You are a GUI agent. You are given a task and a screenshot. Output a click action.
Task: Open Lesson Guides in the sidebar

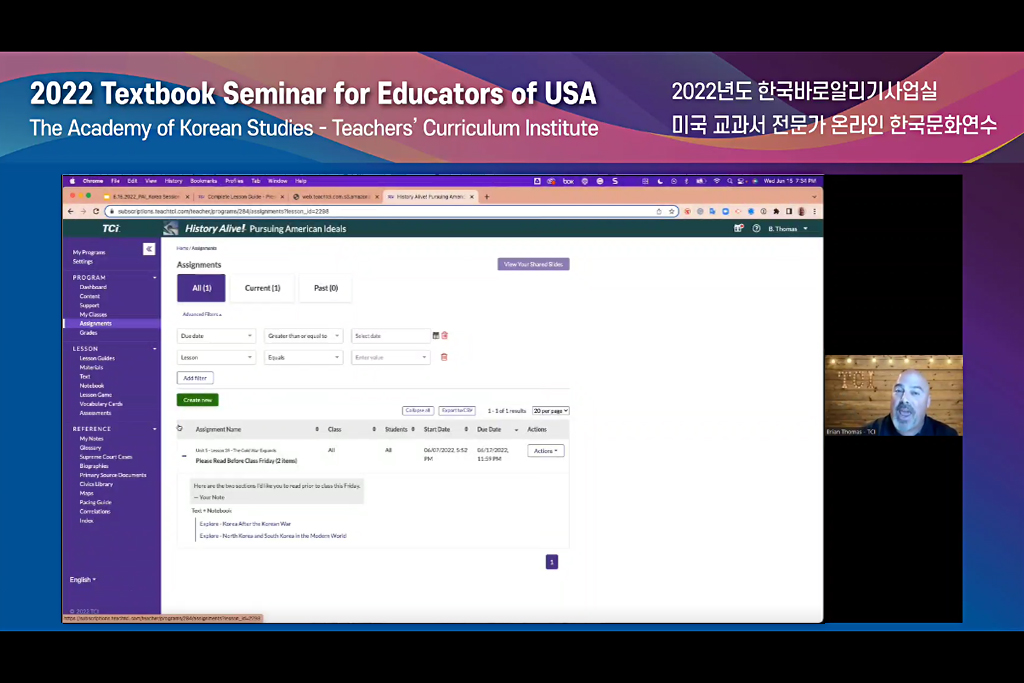(97, 358)
